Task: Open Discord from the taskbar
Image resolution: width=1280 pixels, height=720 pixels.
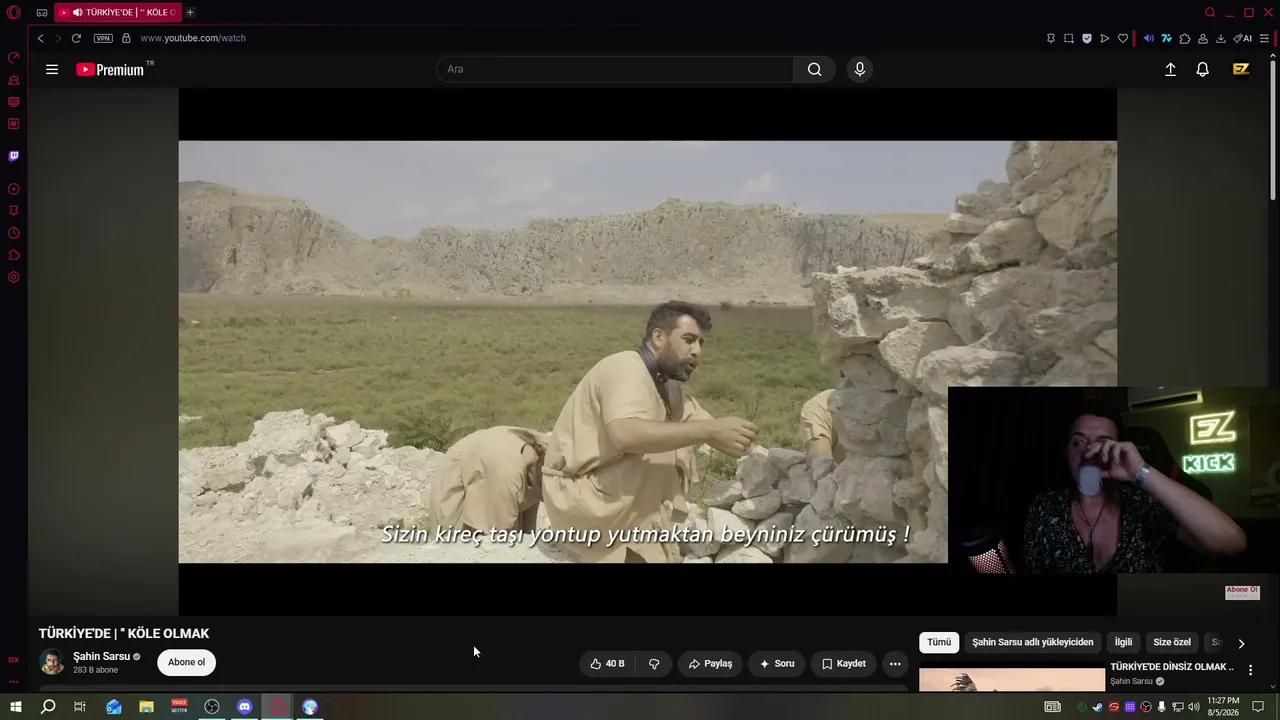Action: point(245,707)
